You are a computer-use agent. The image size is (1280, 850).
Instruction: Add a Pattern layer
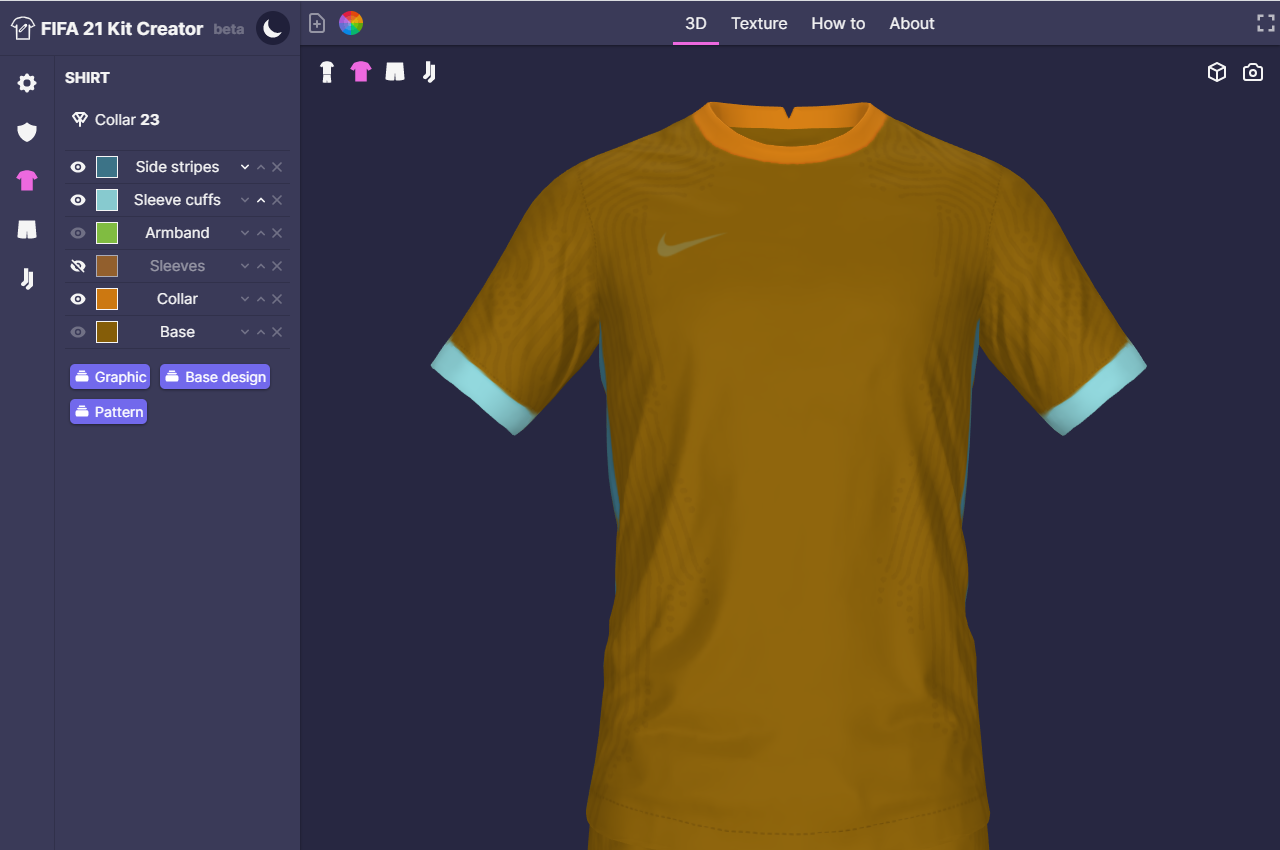(x=108, y=412)
